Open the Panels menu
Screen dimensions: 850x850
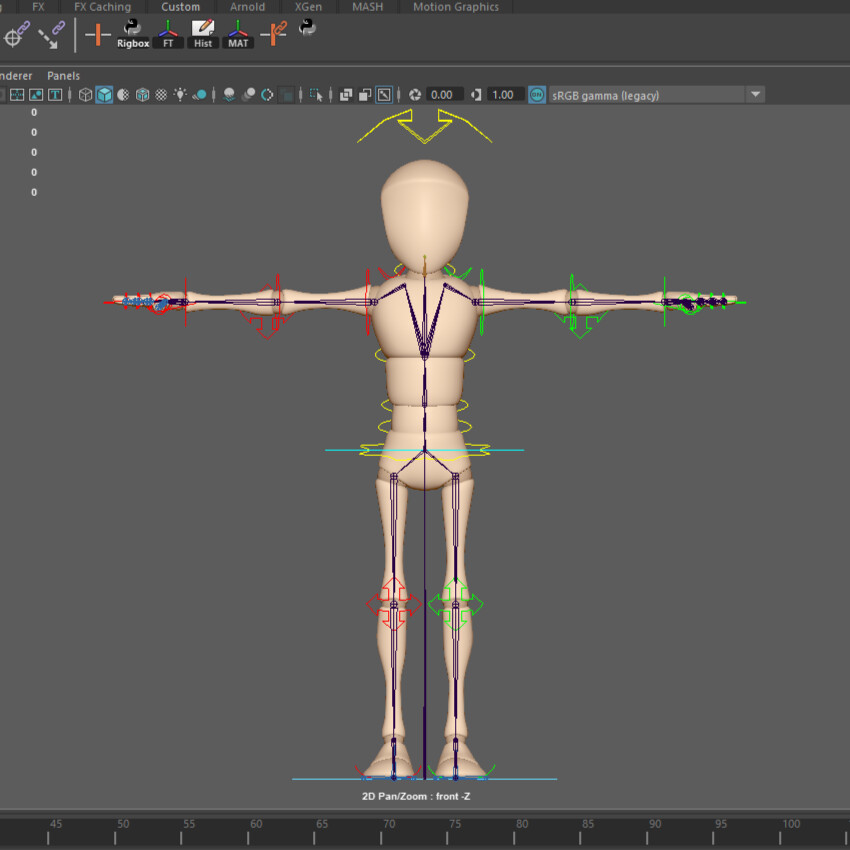63,75
